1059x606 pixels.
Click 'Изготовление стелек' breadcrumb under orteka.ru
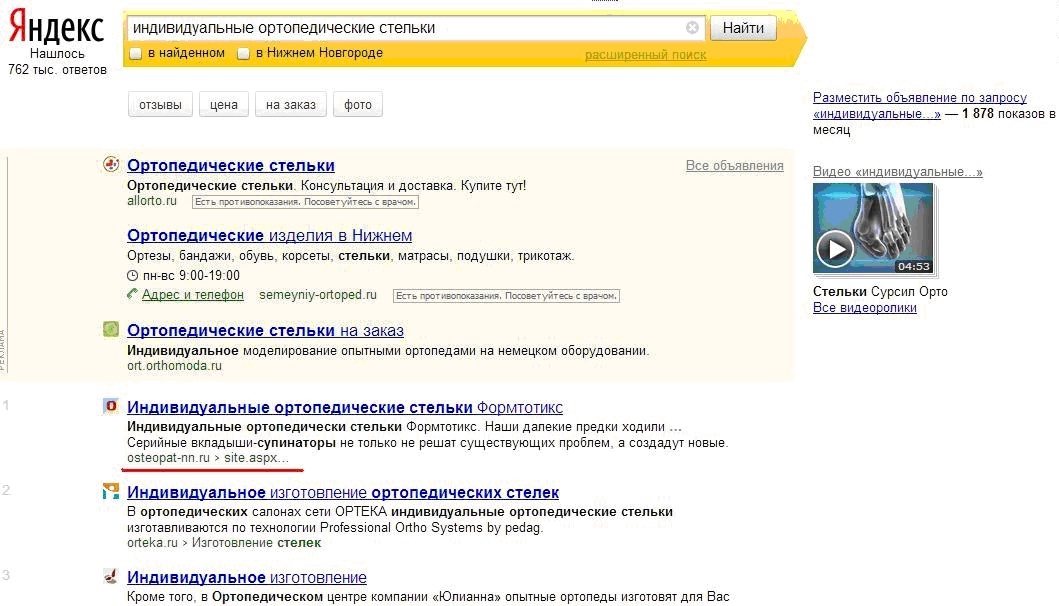pyautogui.click(x=257, y=542)
